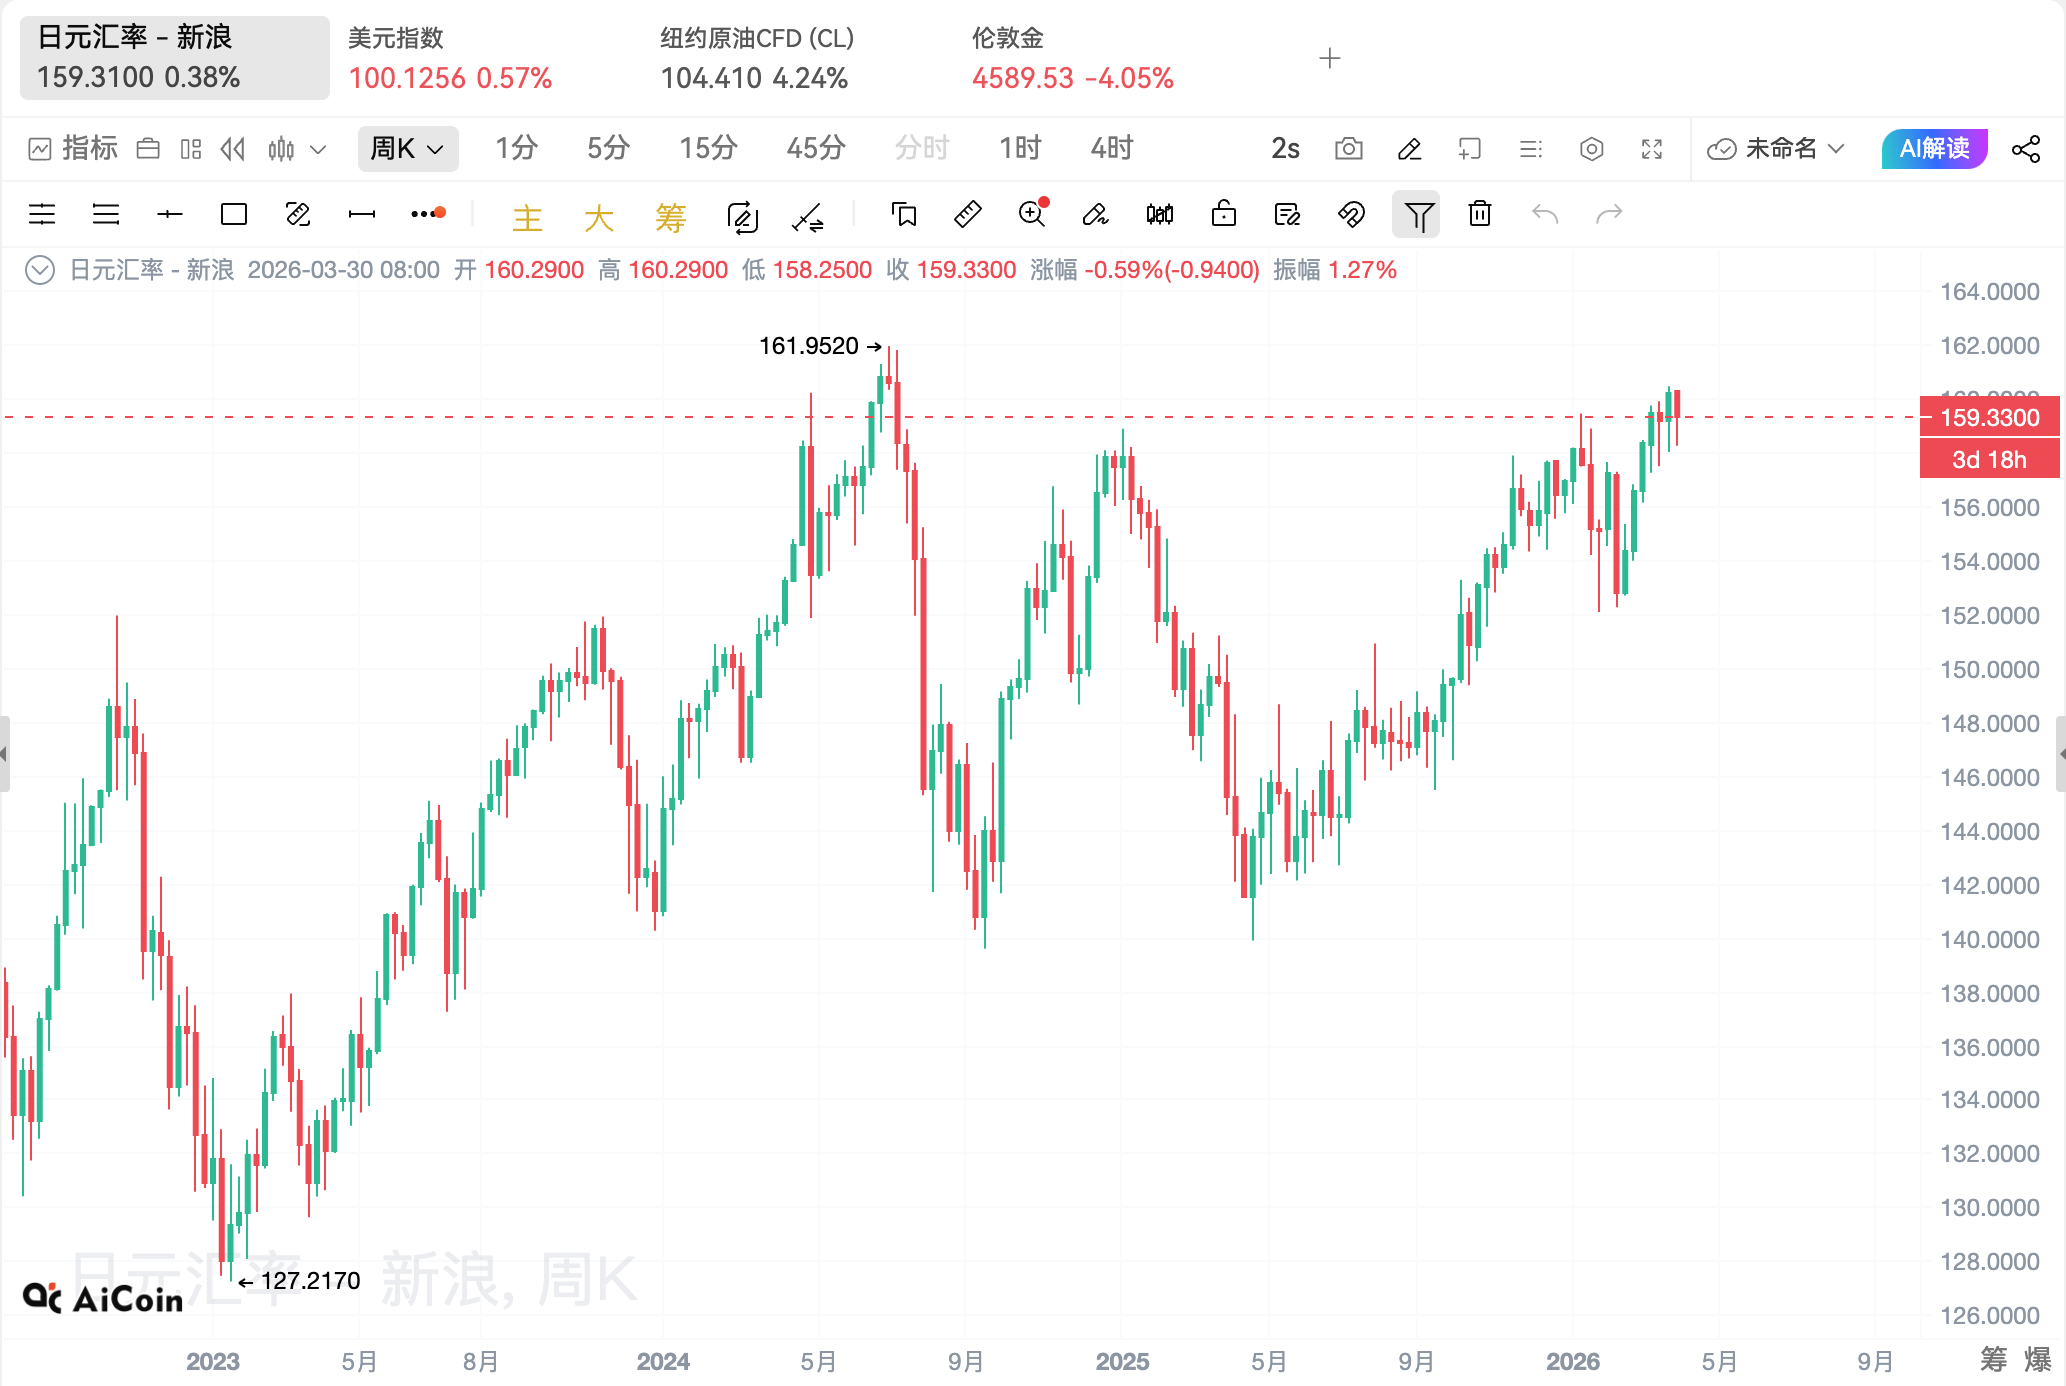The width and height of the screenshot is (2066, 1386).
Task: Open the 周K timeframe dropdown
Action: tap(408, 148)
